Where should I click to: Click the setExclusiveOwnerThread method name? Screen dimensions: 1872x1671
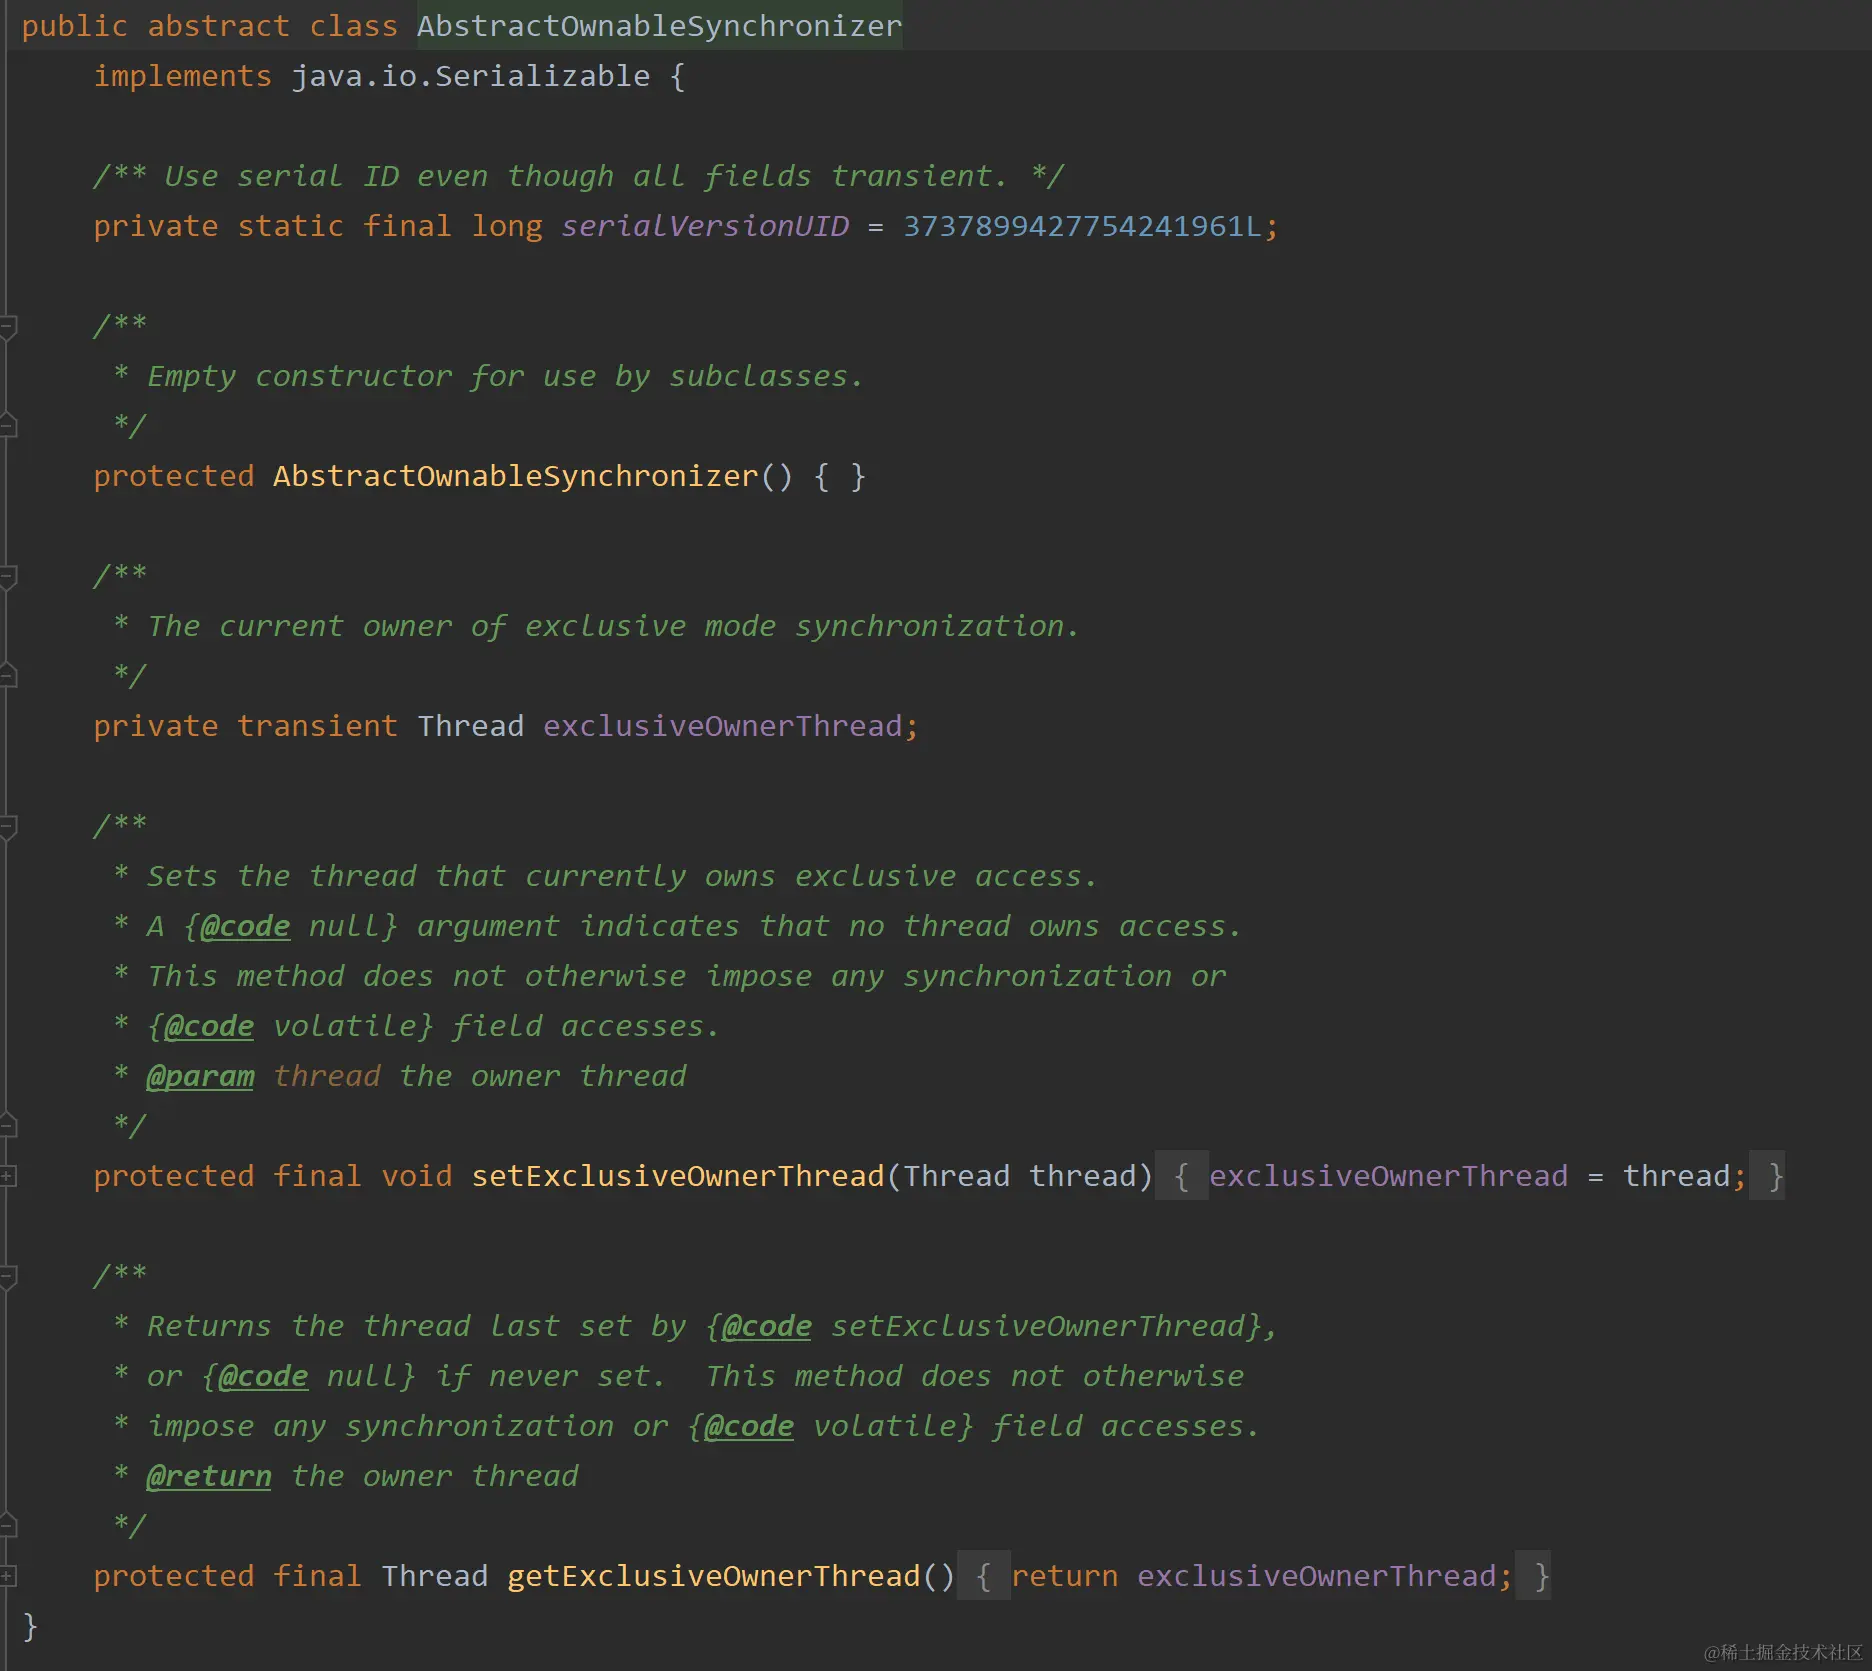click(678, 1176)
